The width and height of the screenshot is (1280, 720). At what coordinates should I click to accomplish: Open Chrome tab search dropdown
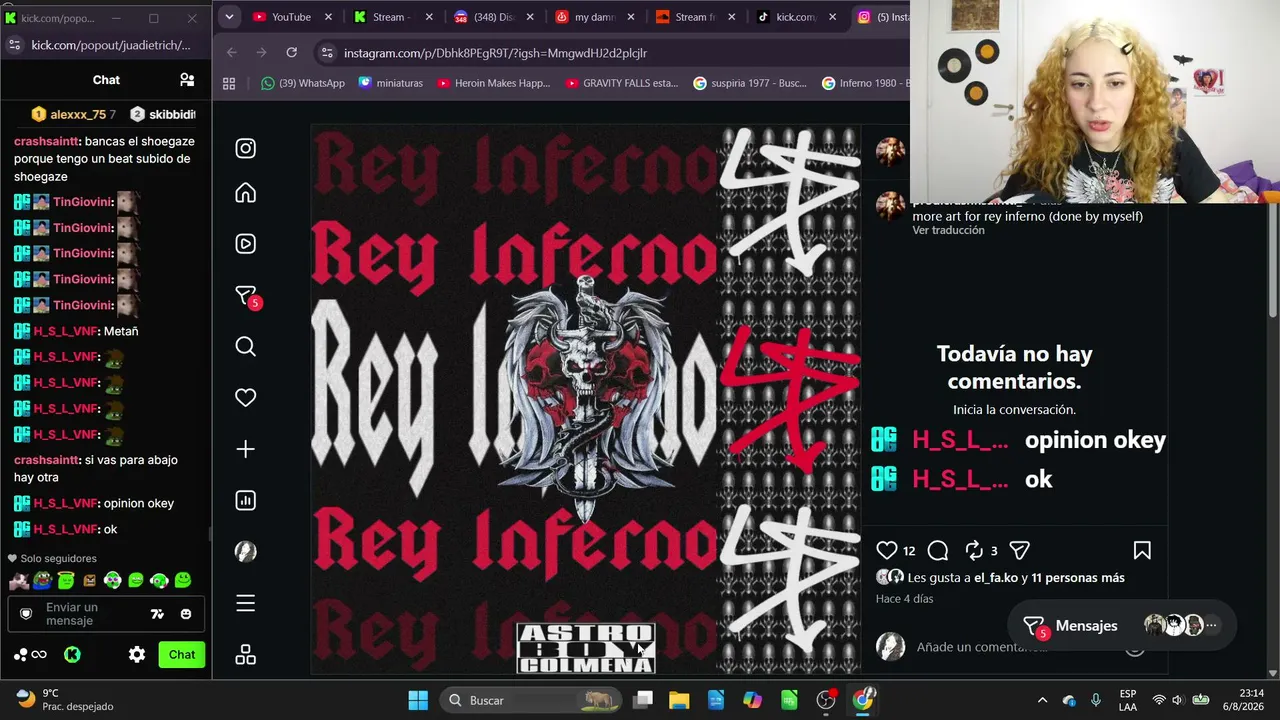229,17
